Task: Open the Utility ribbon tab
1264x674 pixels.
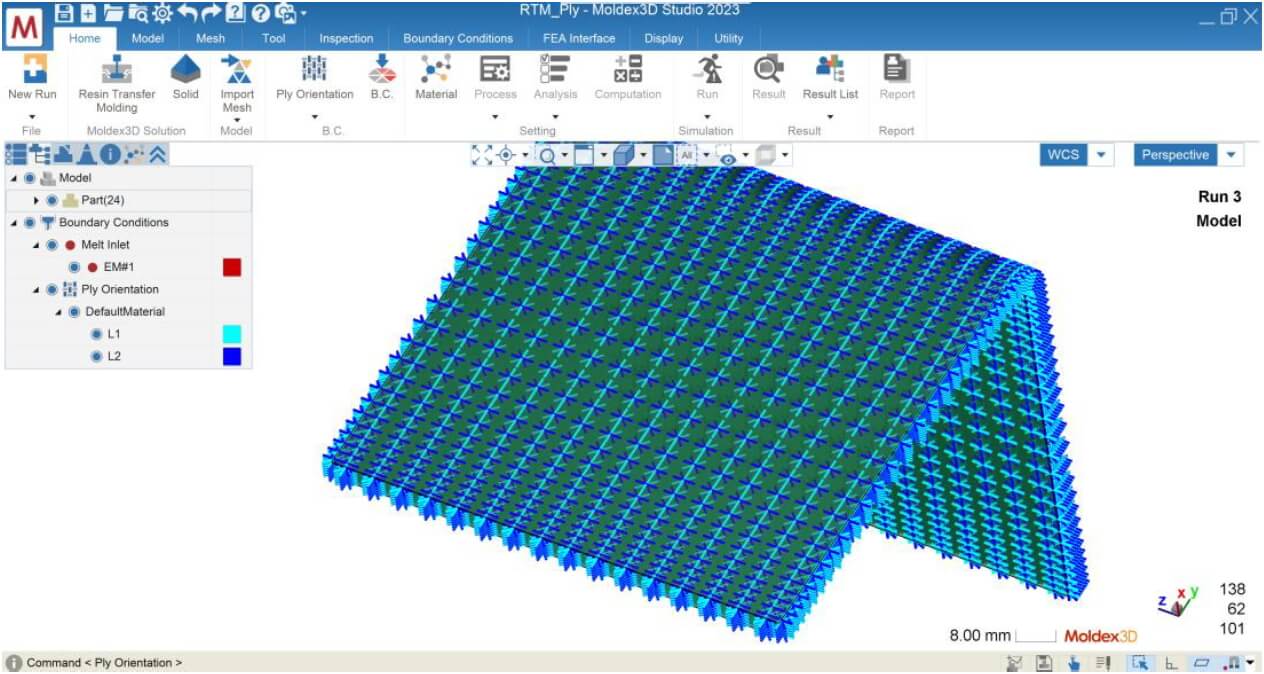Action: [729, 39]
